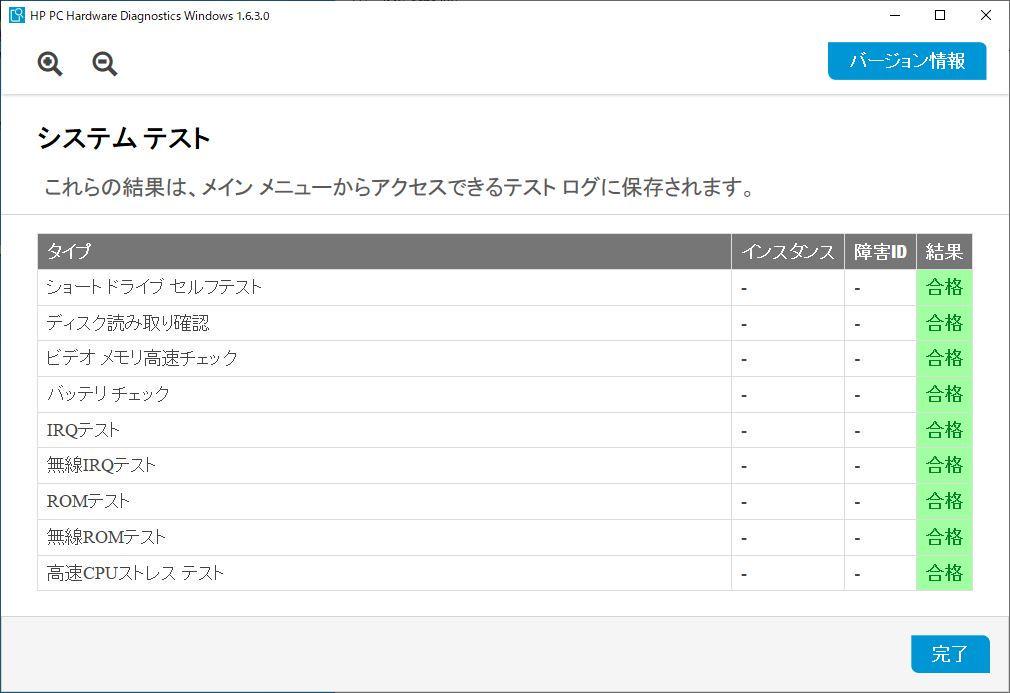Click the 障害ID column header

pyautogui.click(x=881, y=251)
